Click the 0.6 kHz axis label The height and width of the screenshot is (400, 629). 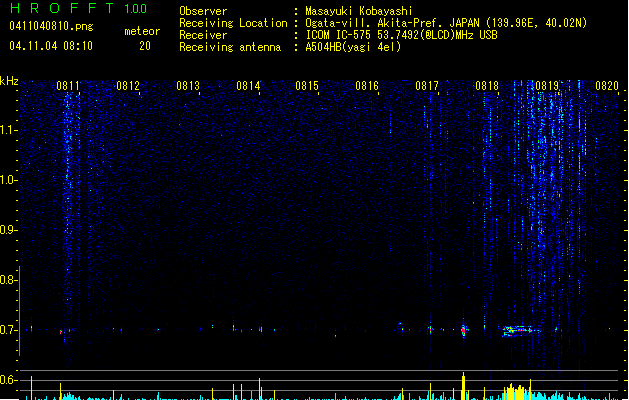click(8, 380)
